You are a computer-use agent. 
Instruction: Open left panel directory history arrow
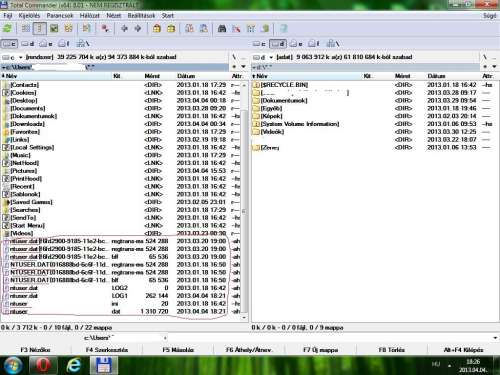(x=243, y=67)
